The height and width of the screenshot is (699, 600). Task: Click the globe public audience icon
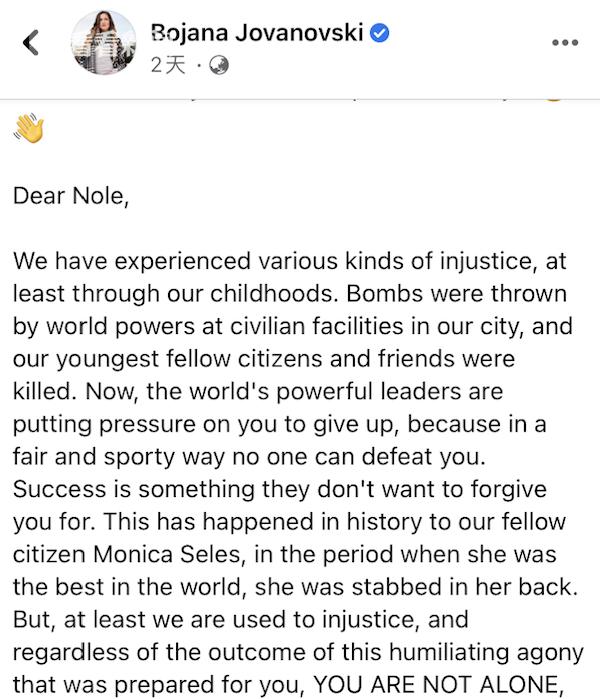[x=219, y=65]
